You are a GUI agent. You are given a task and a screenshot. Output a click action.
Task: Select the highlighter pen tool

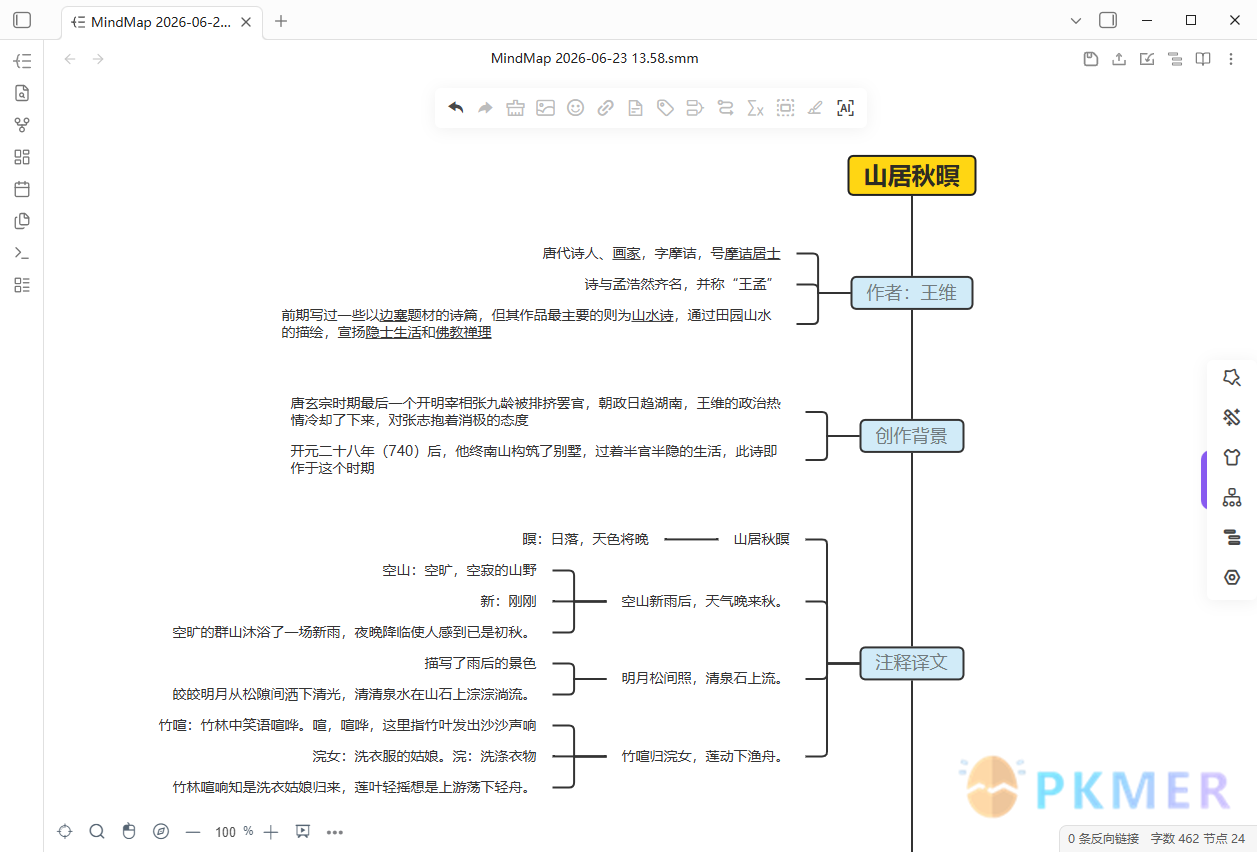815,108
